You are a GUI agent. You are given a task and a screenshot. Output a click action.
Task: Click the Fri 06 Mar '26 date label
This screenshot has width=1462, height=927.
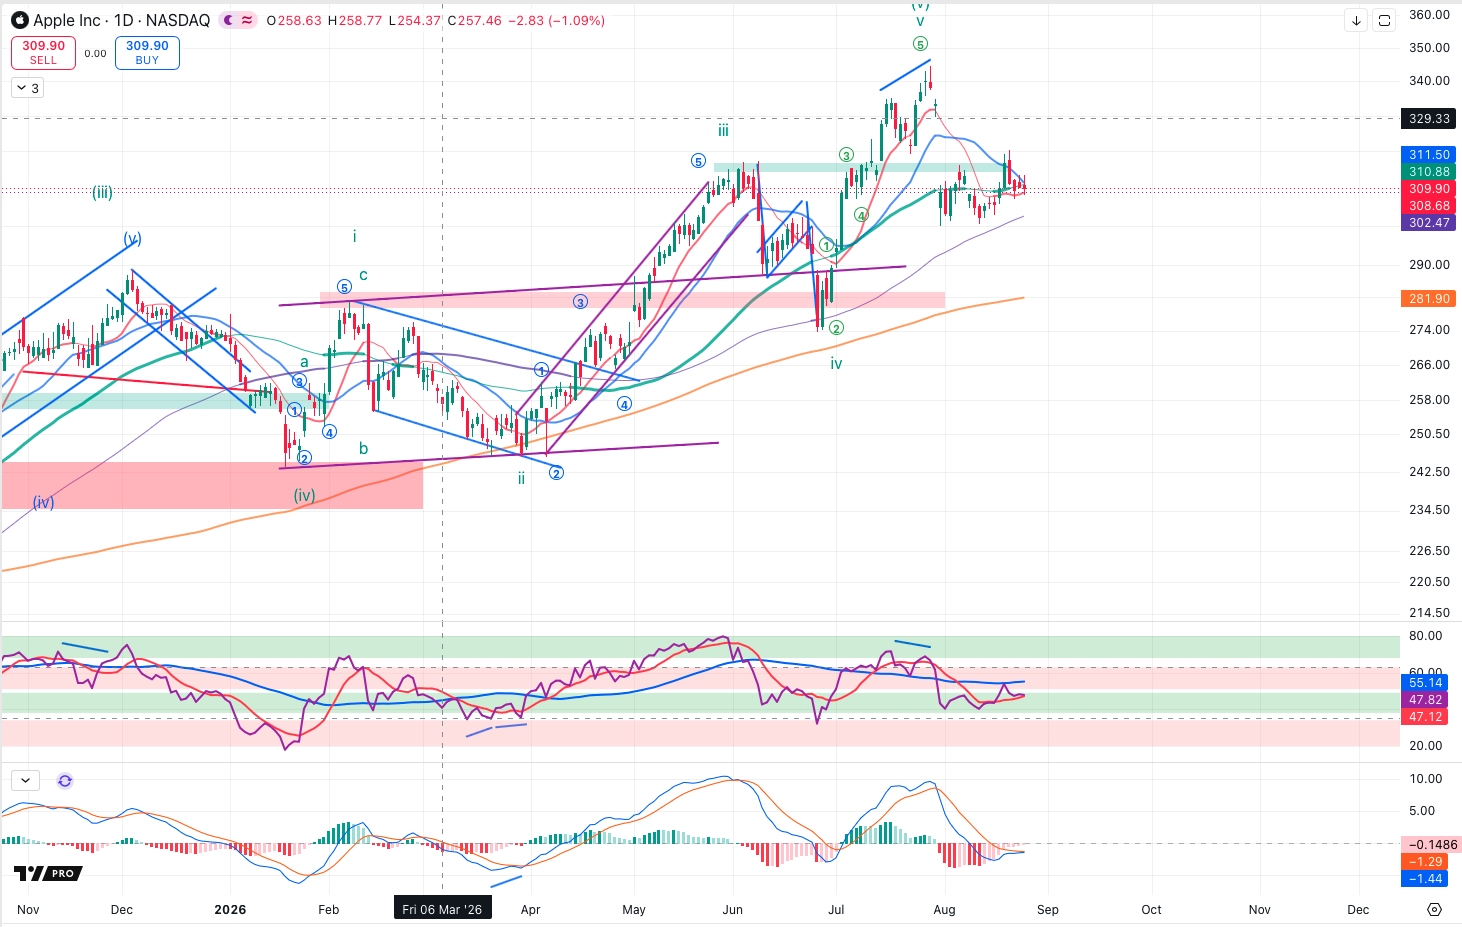pos(442,909)
